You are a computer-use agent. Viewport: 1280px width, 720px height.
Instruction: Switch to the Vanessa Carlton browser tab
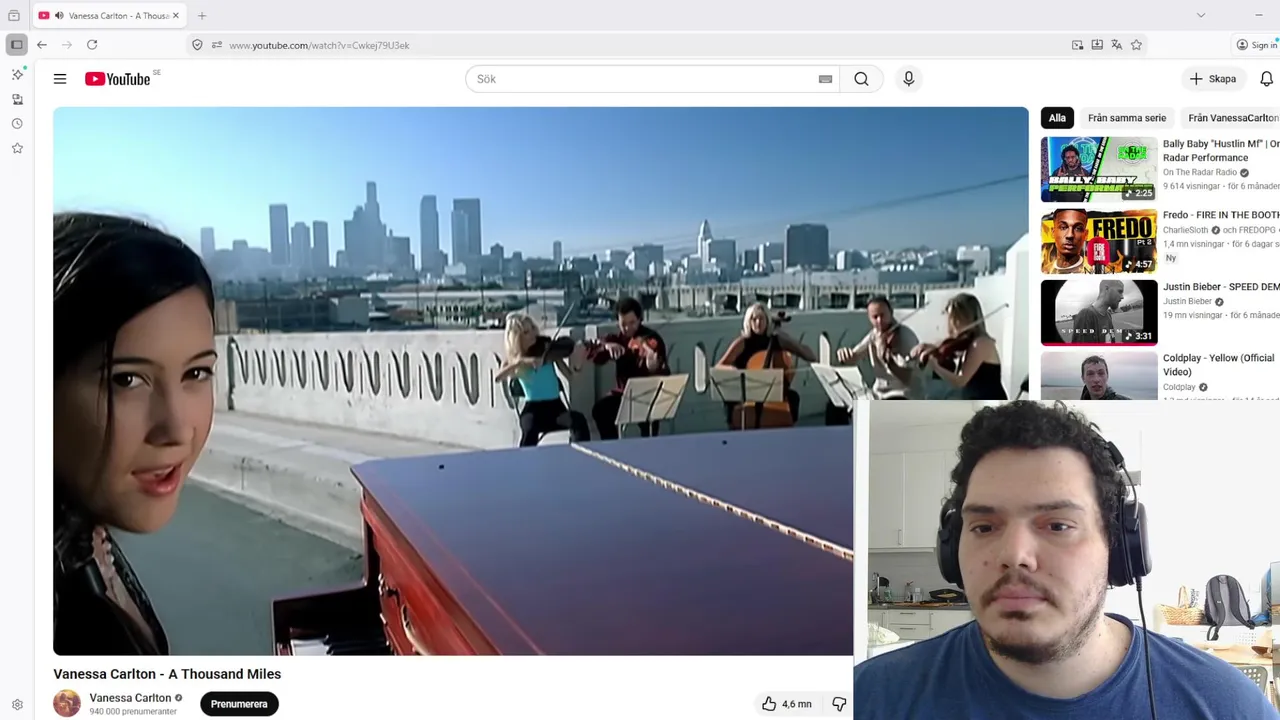110,16
